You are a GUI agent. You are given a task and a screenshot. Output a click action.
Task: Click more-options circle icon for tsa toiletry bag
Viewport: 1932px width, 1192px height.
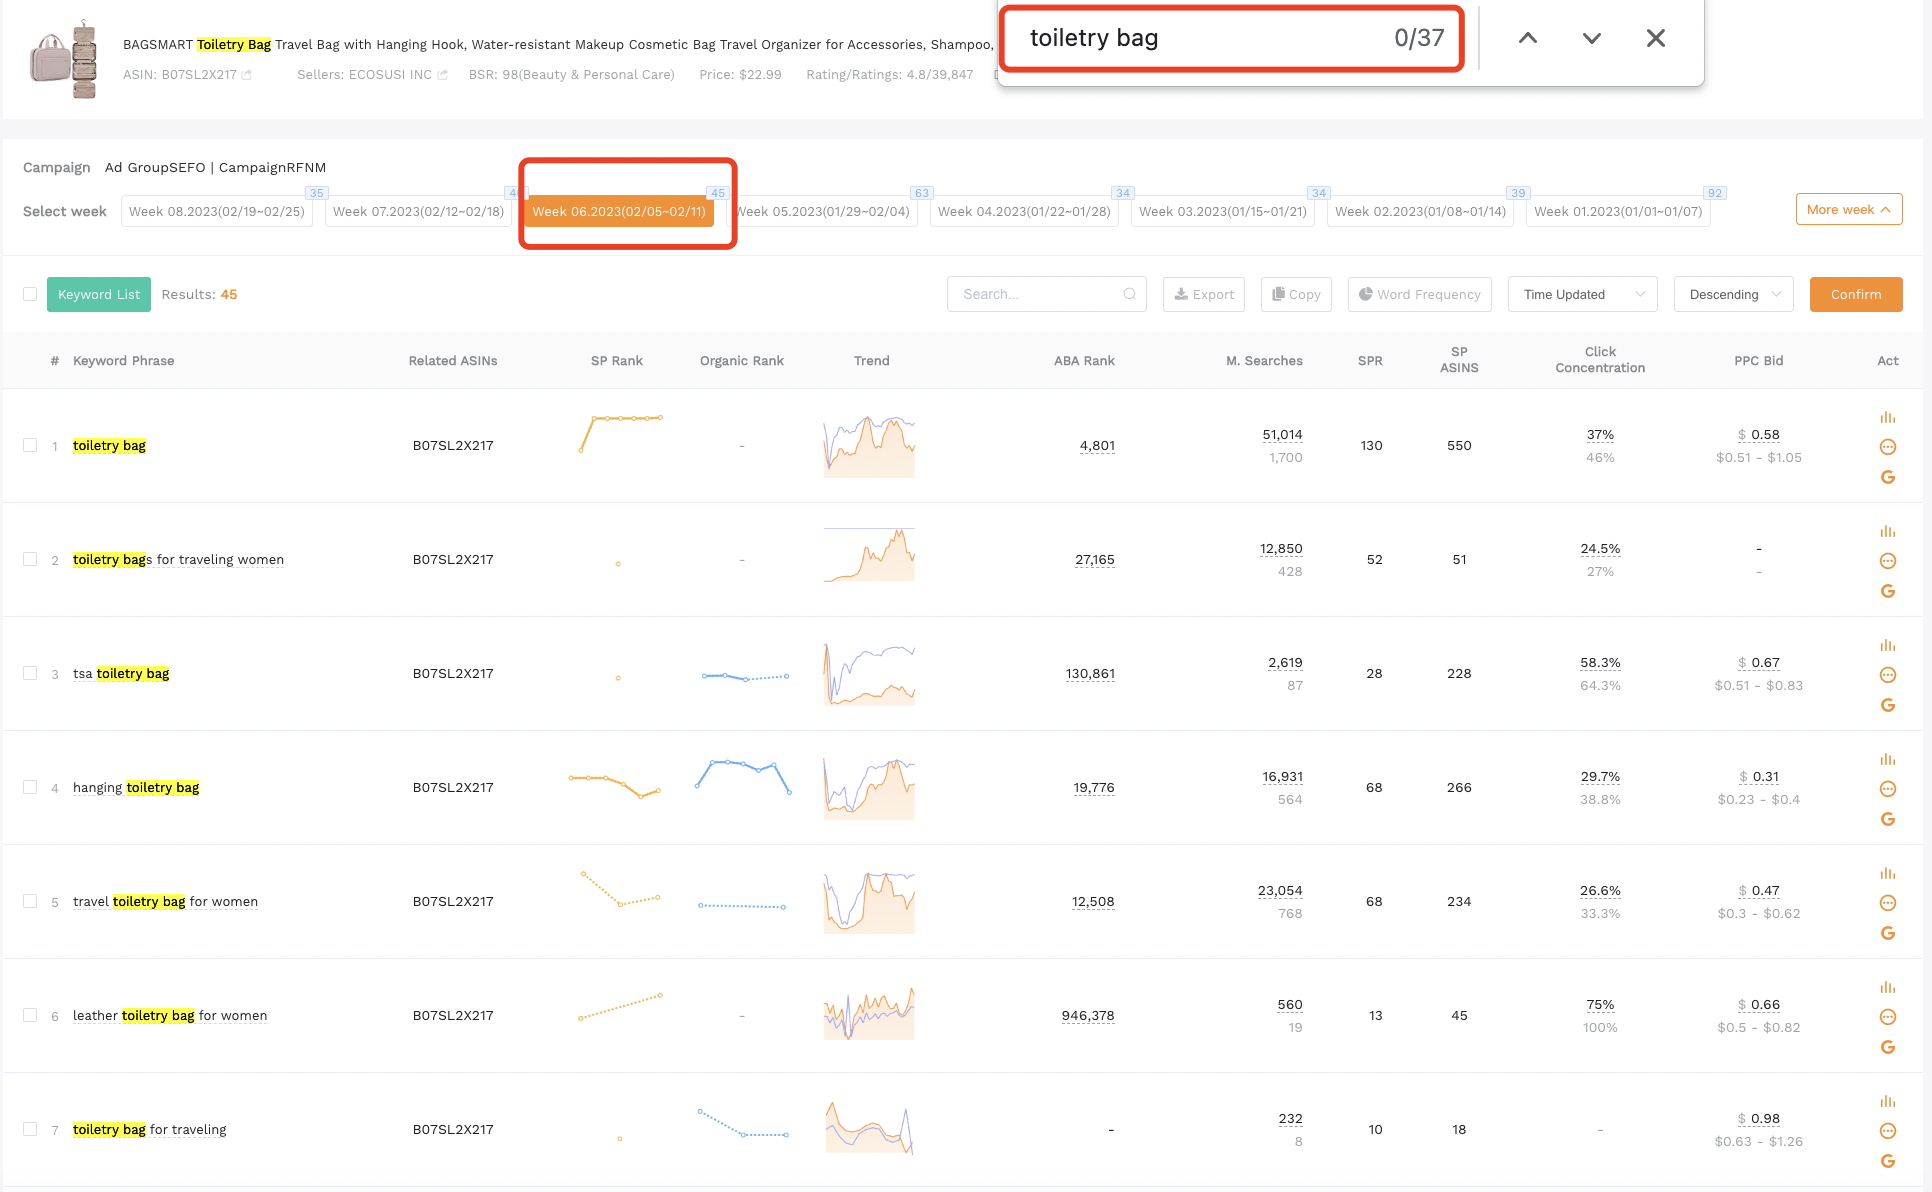click(1888, 675)
